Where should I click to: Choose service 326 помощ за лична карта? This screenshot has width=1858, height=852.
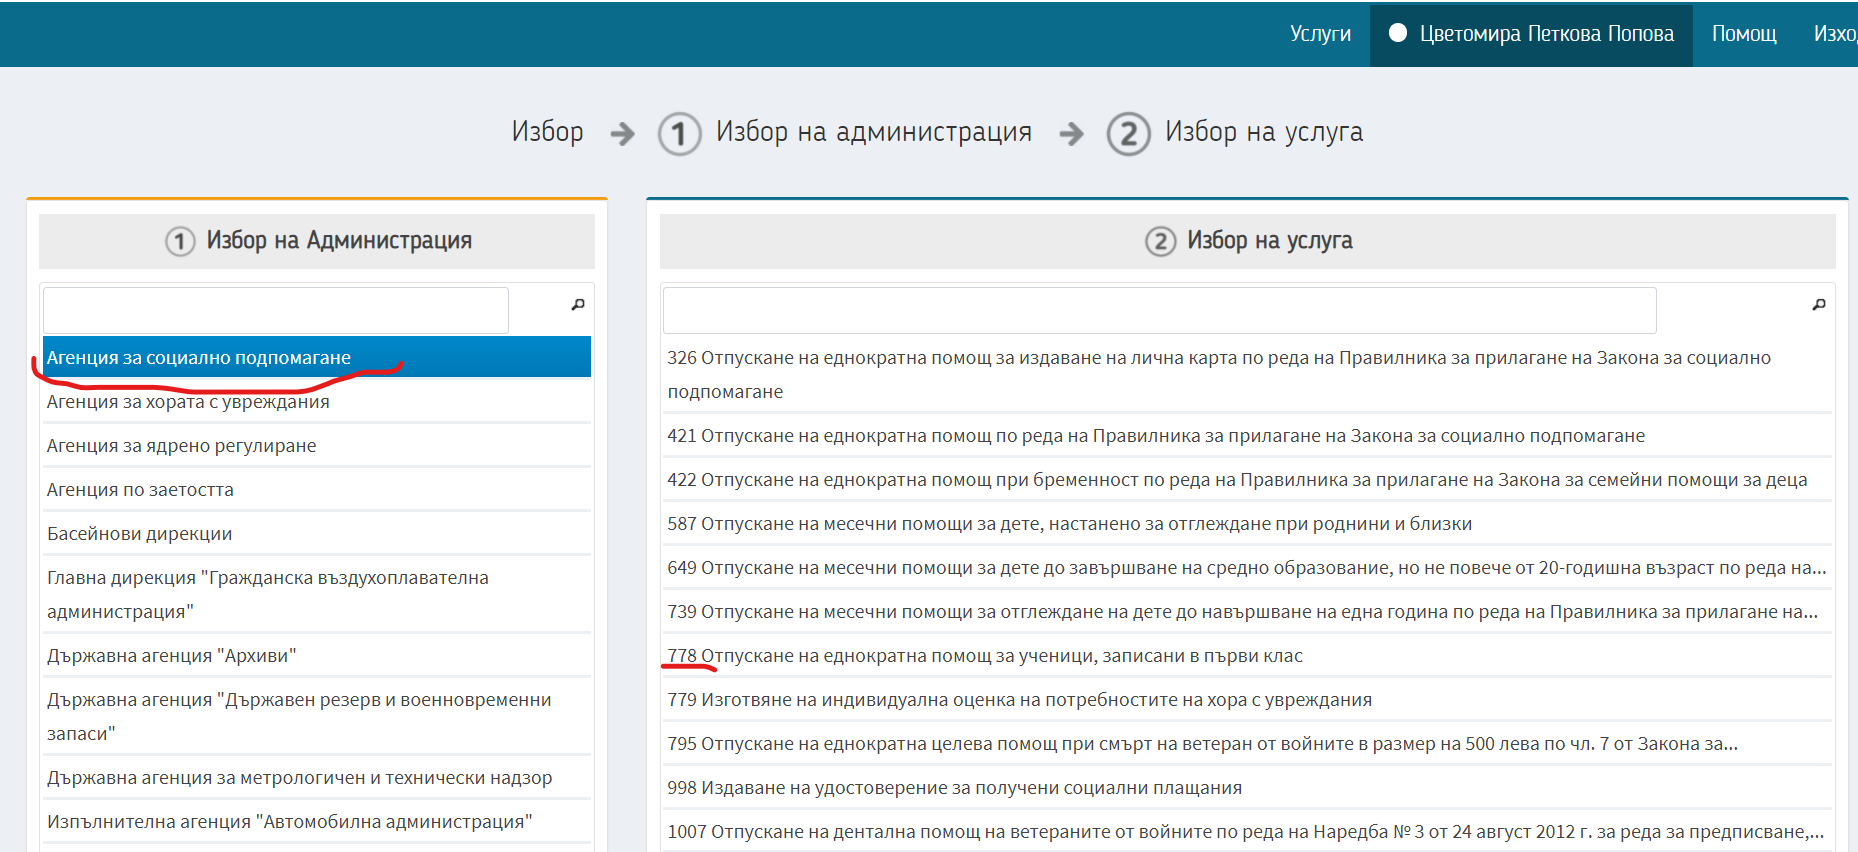[1247, 374]
